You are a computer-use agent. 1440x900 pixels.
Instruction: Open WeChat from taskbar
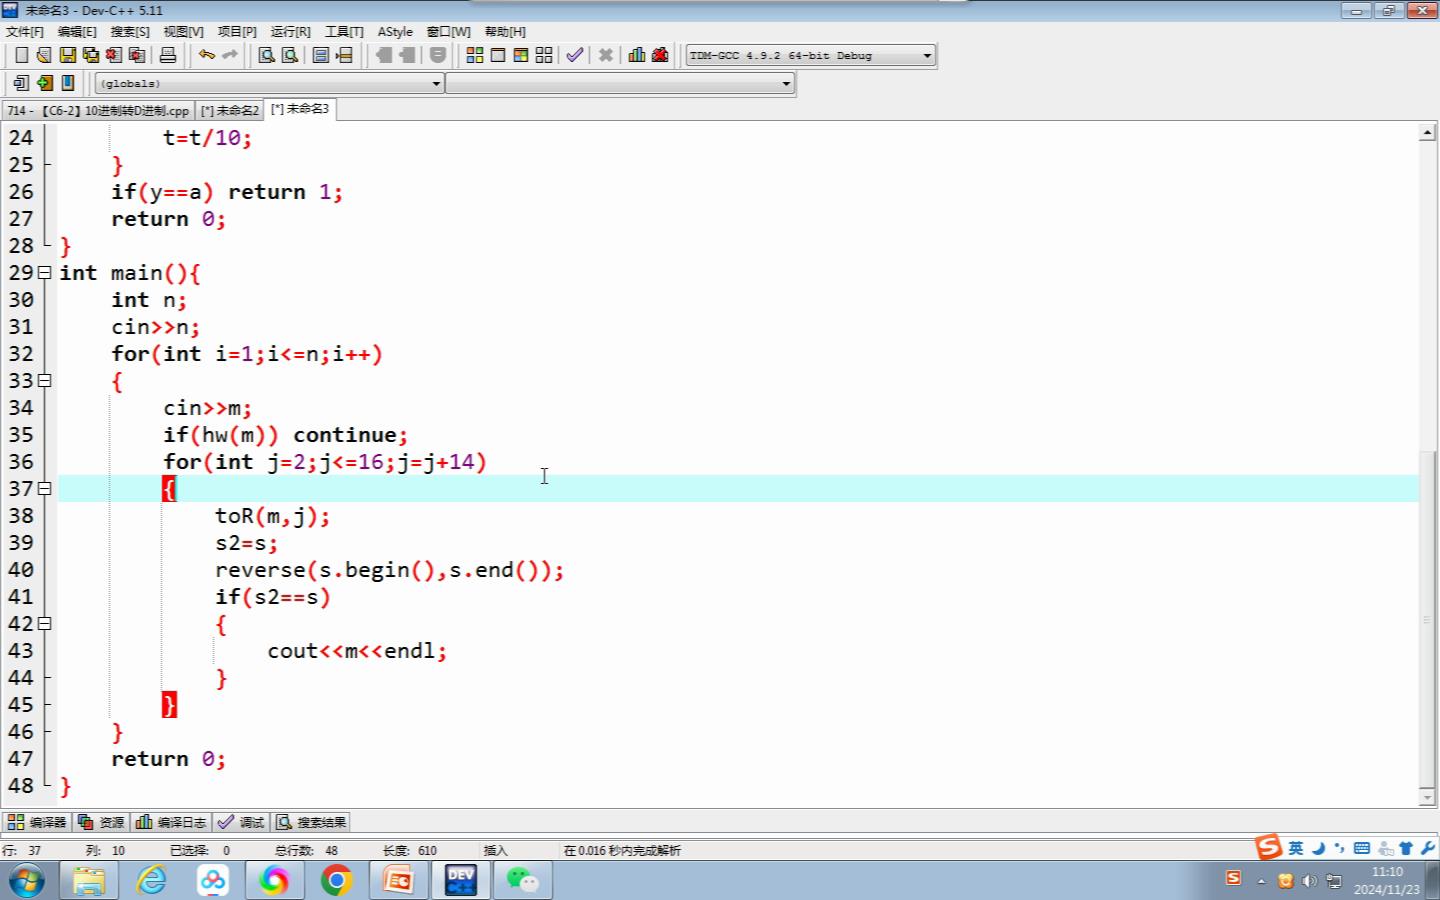(522, 881)
